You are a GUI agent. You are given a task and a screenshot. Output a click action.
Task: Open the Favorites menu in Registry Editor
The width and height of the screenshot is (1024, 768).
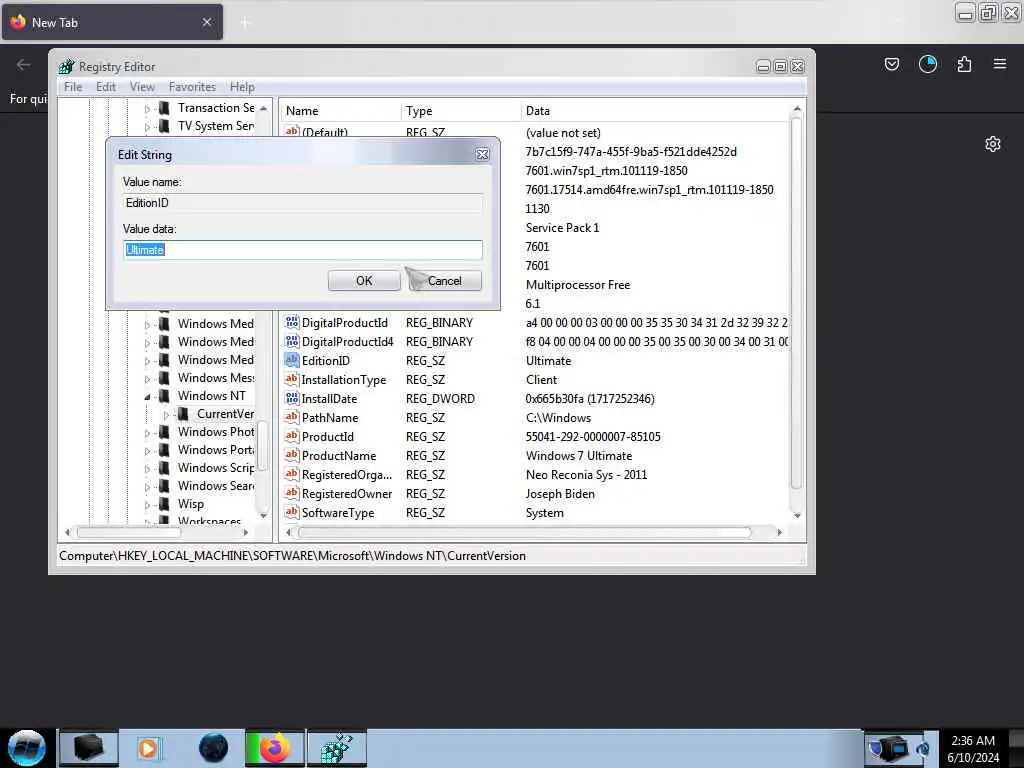pyautogui.click(x=192, y=87)
